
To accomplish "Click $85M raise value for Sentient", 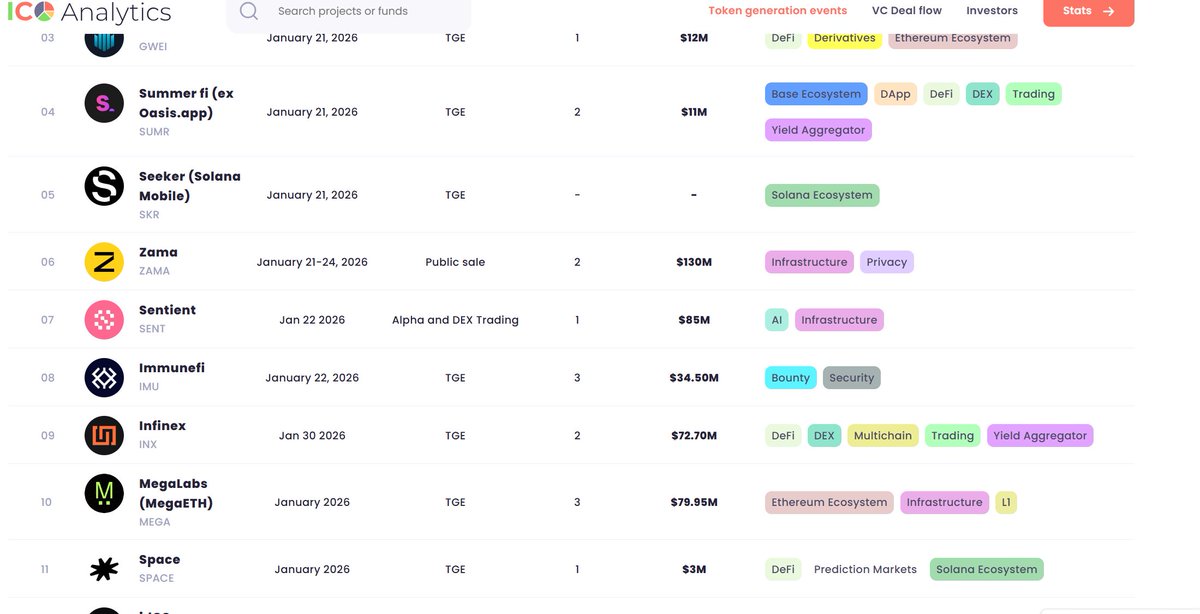I will (694, 320).
